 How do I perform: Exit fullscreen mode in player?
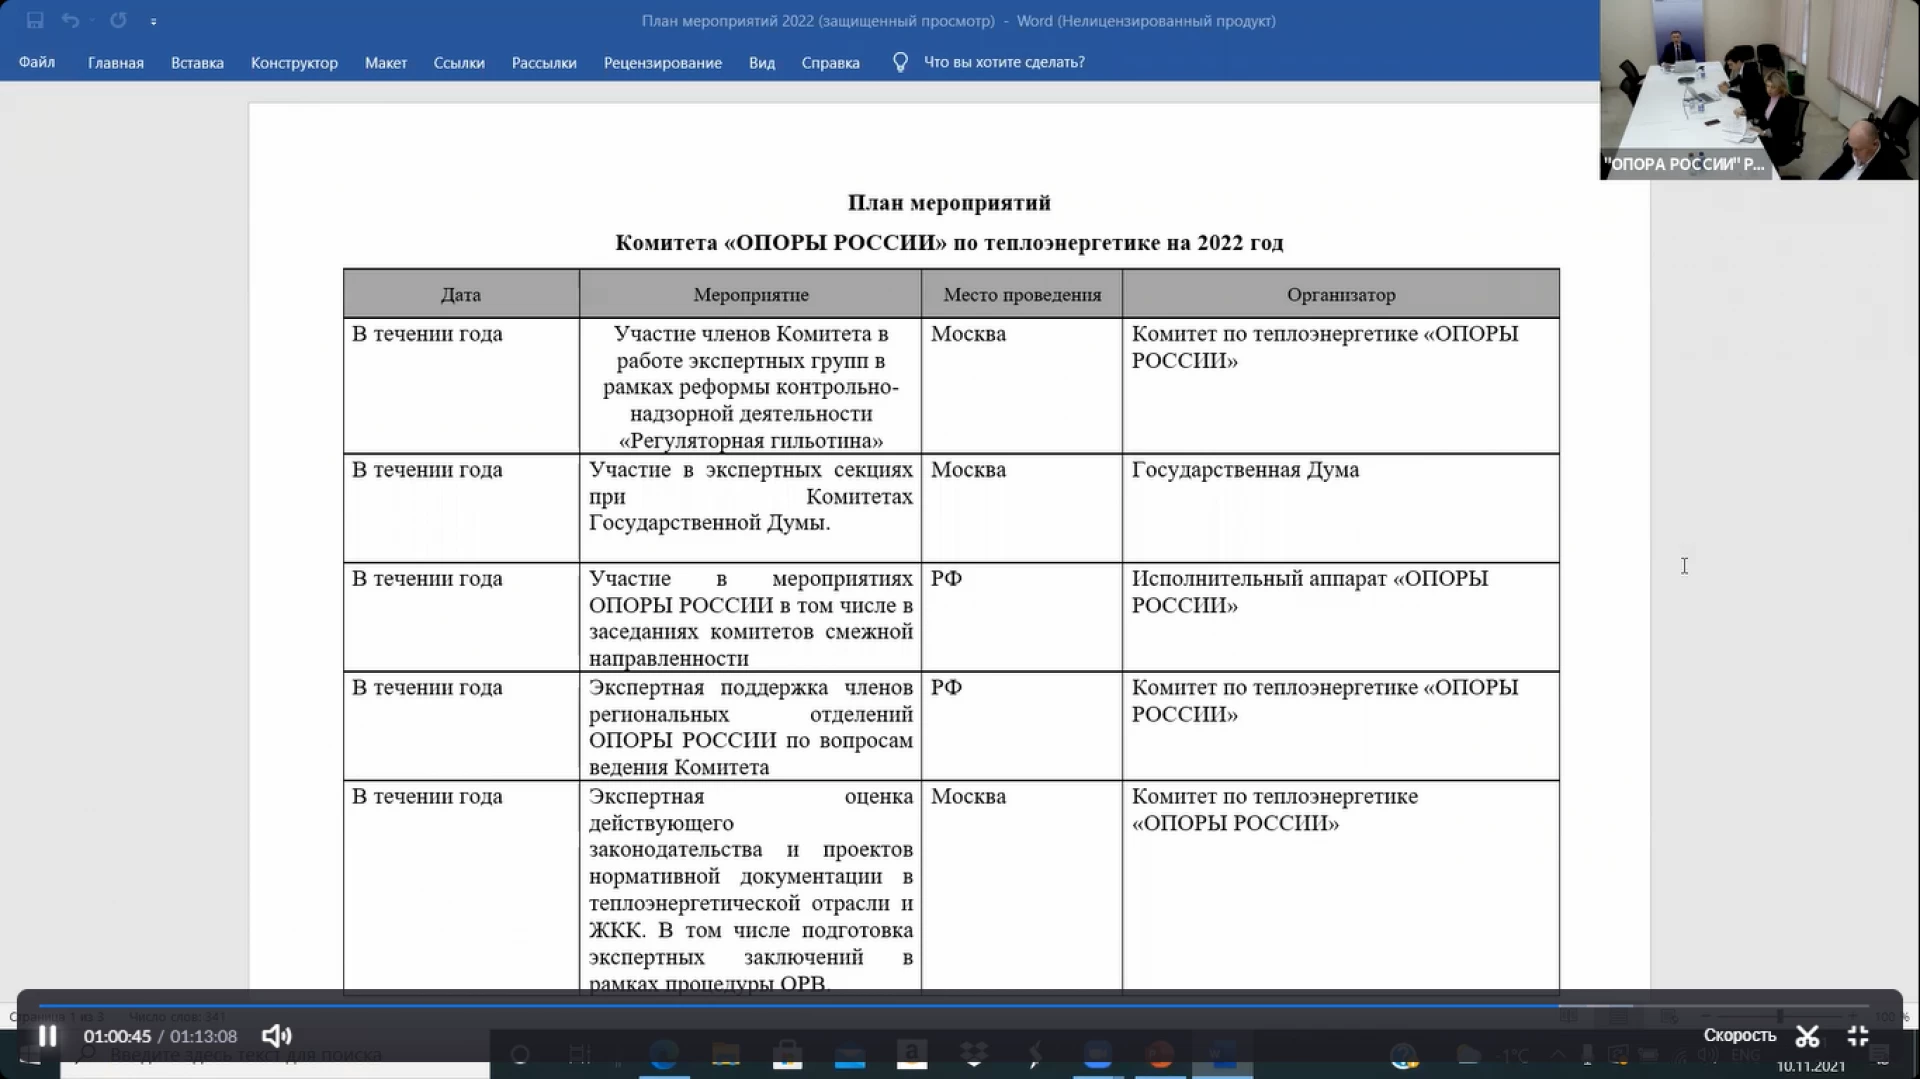1858,1036
